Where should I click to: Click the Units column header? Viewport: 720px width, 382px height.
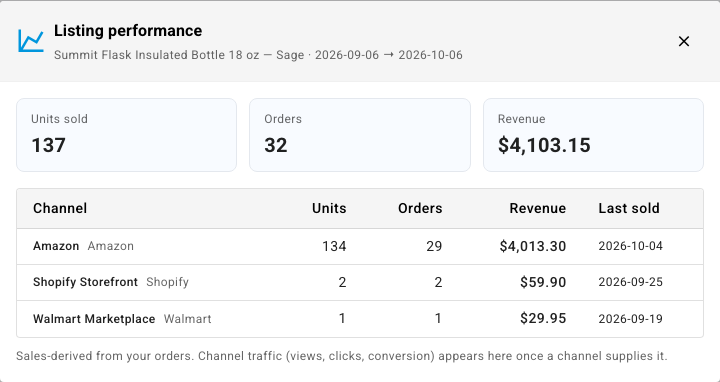(x=329, y=208)
